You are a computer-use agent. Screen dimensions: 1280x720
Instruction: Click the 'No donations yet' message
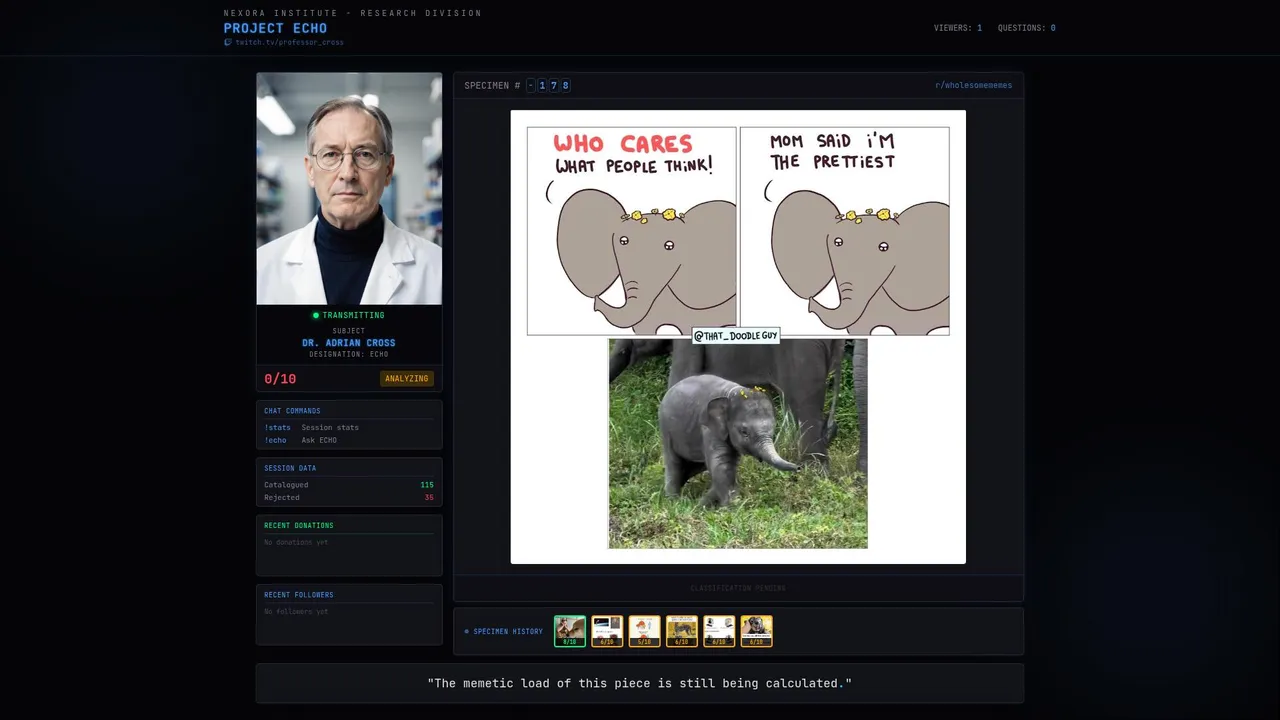296,542
